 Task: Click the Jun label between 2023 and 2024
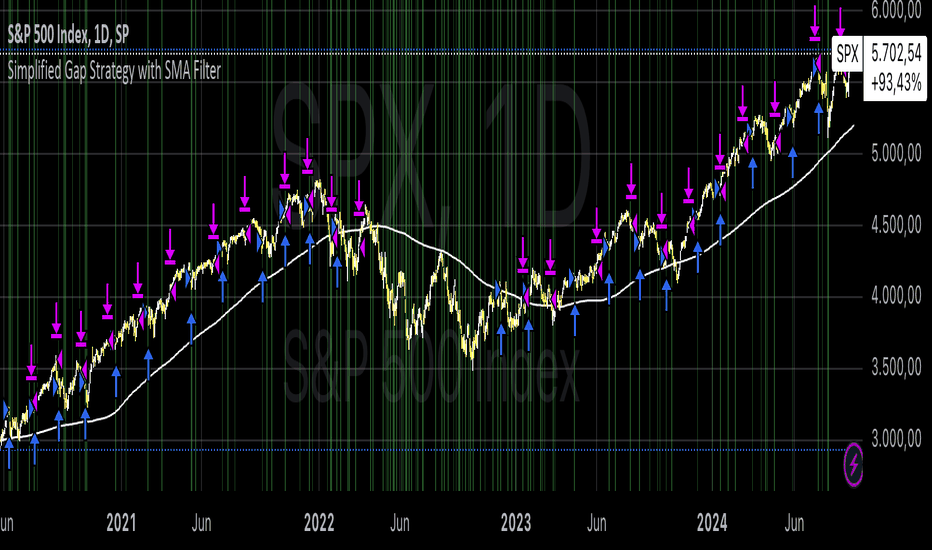(x=596, y=523)
